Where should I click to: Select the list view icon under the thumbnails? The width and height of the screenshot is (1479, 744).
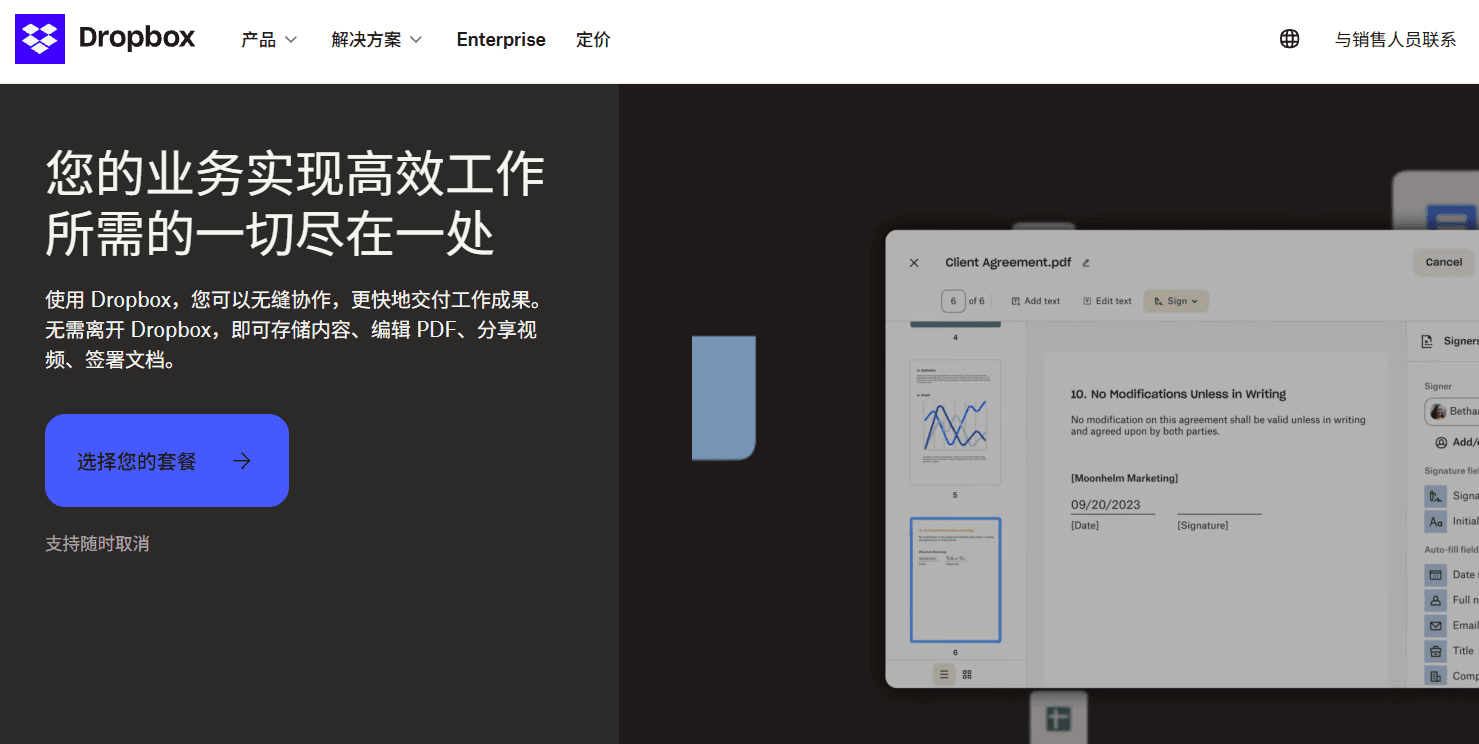point(944,674)
